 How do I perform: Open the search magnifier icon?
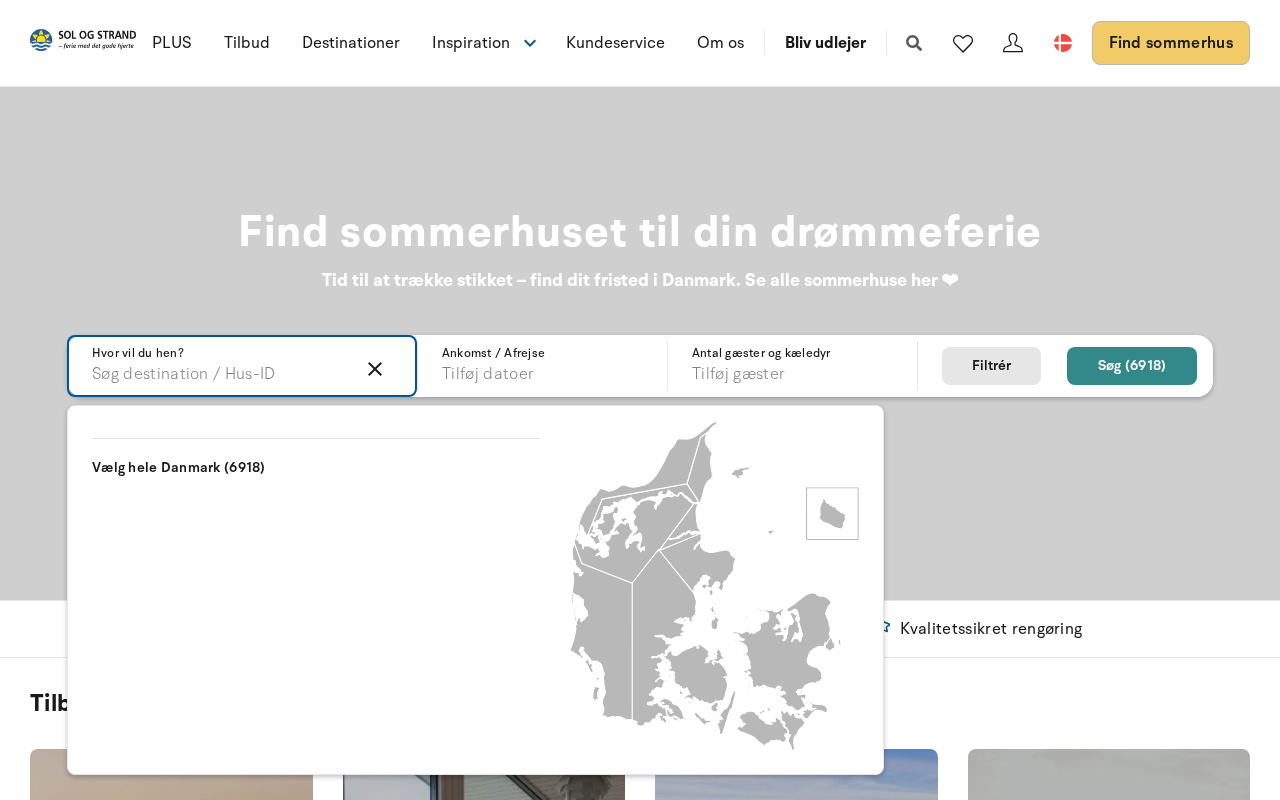[x=914, y=43]
